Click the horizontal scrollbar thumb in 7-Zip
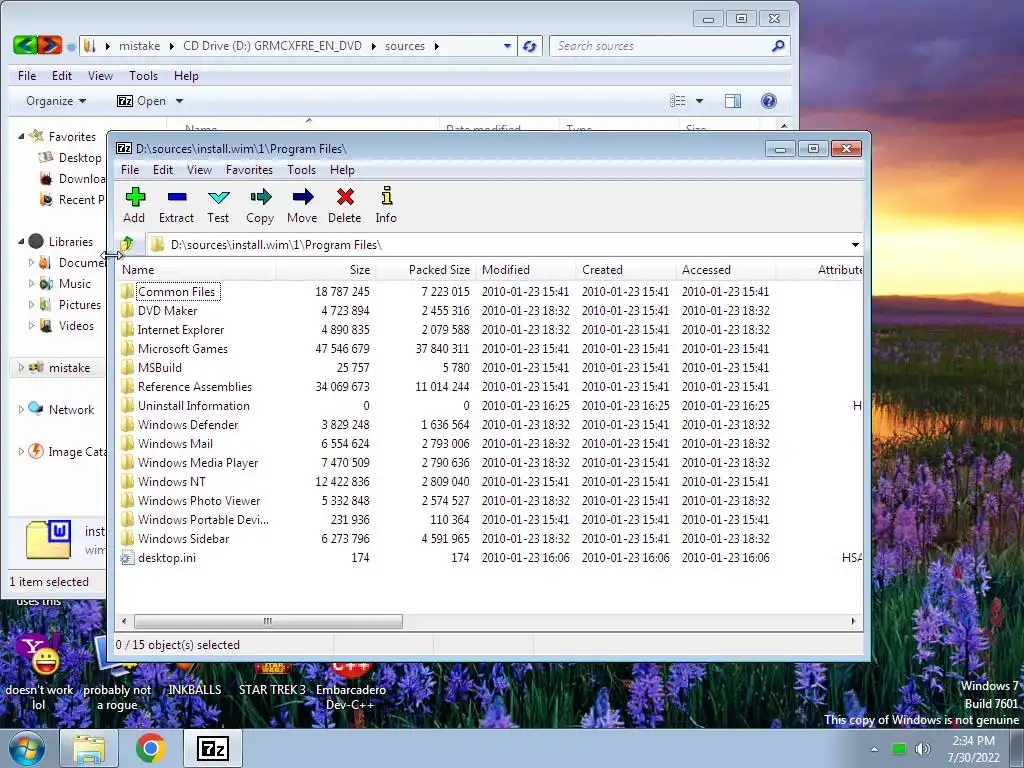This screenshot has height=768, width=1024. click(x=268, y=621)
